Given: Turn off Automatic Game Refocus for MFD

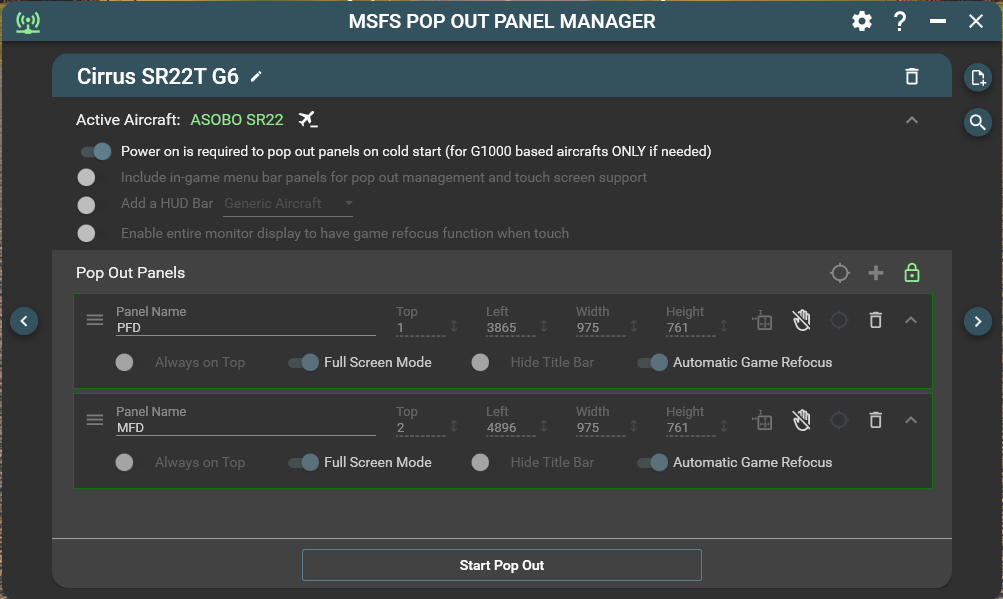Looking at the screenshot, I should [653, 462].
